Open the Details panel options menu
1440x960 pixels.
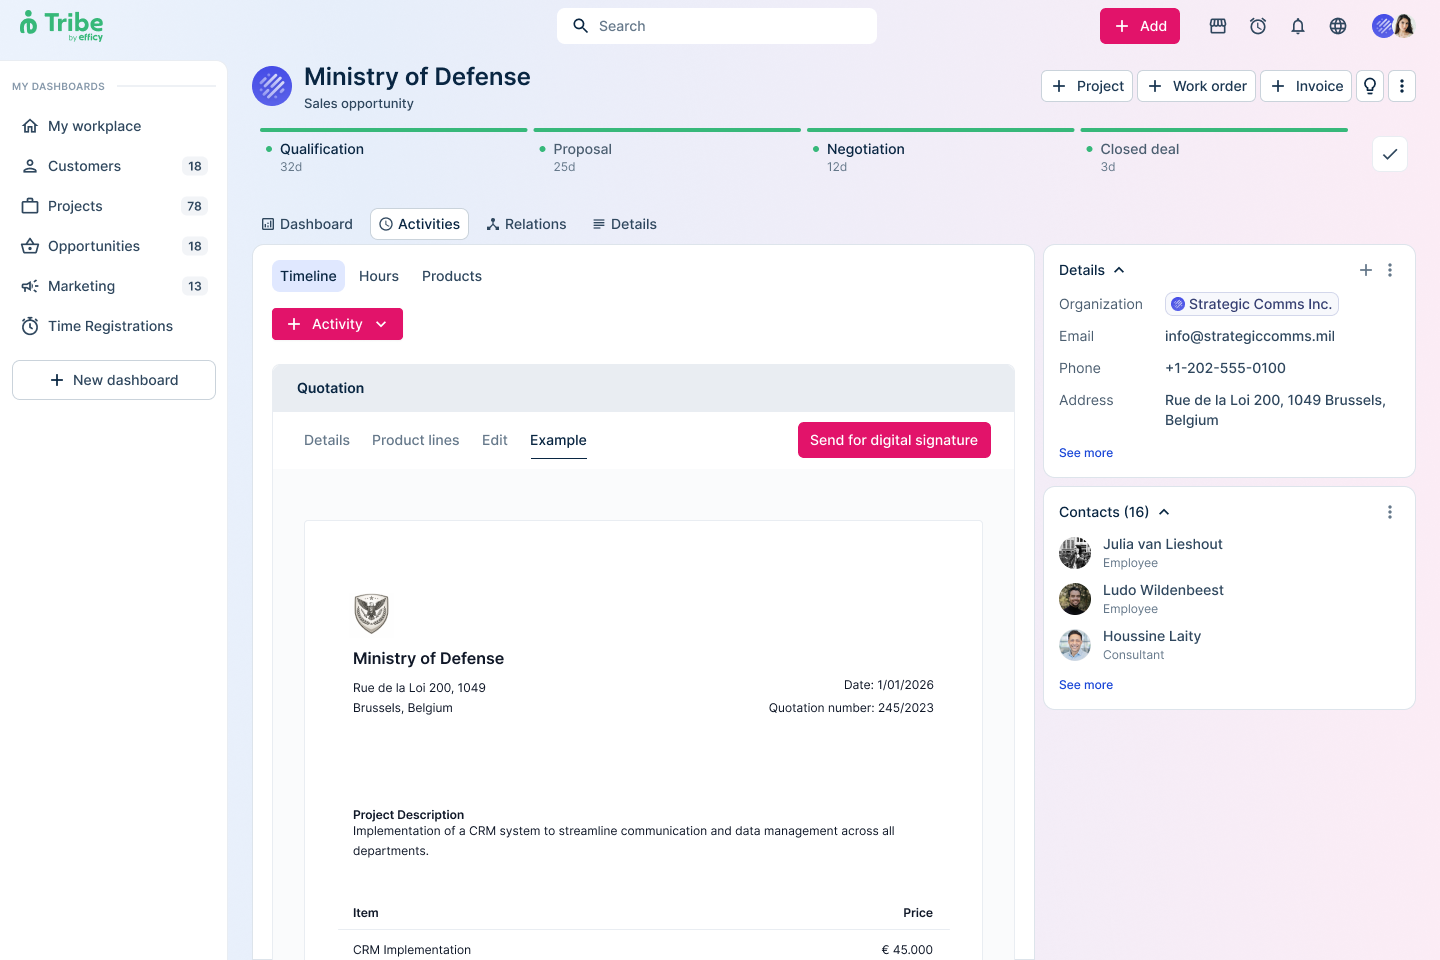[x=1390, y=270]
